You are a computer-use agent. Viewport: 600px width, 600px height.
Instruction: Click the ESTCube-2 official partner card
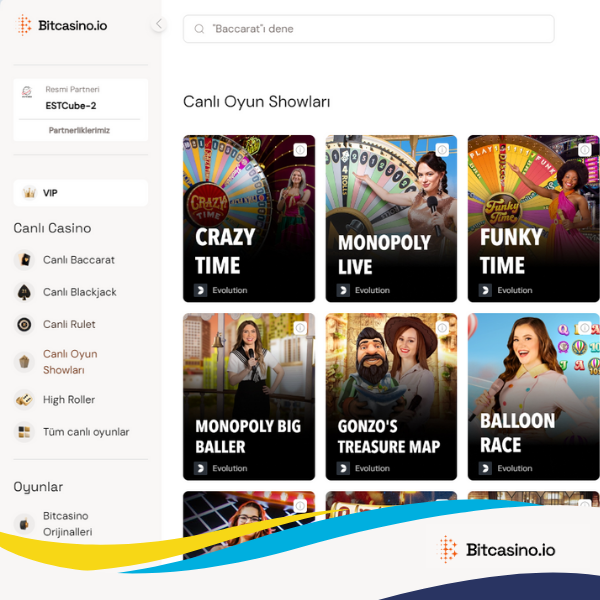click(81, 99)
